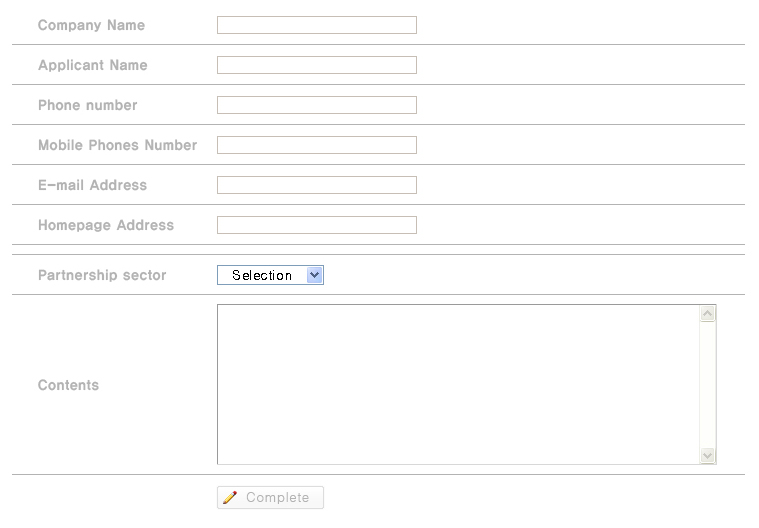Focus the Applicant Name text field
Viewport: 759px width, 528px height.
tap(317, 65)
